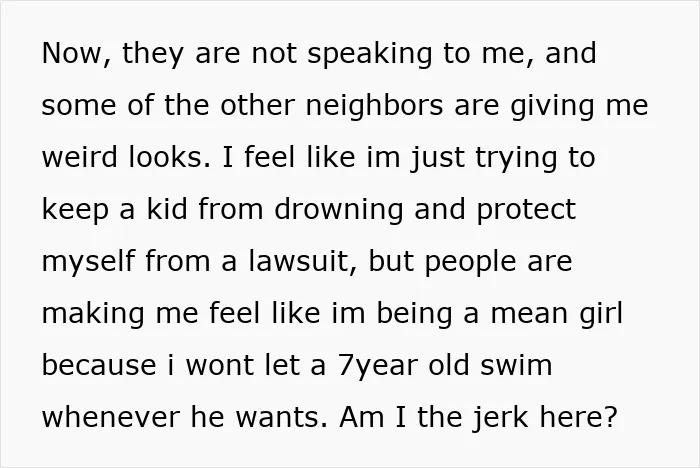
Task: Click the word "giving" in the second line
Action: [552, 107]
